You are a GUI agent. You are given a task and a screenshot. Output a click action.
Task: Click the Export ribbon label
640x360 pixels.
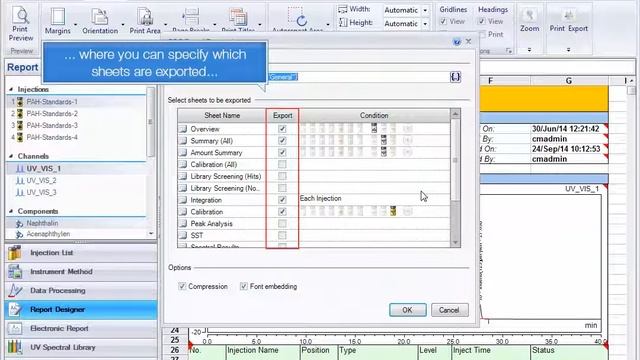pyautogui.click(x=578, y=29)
